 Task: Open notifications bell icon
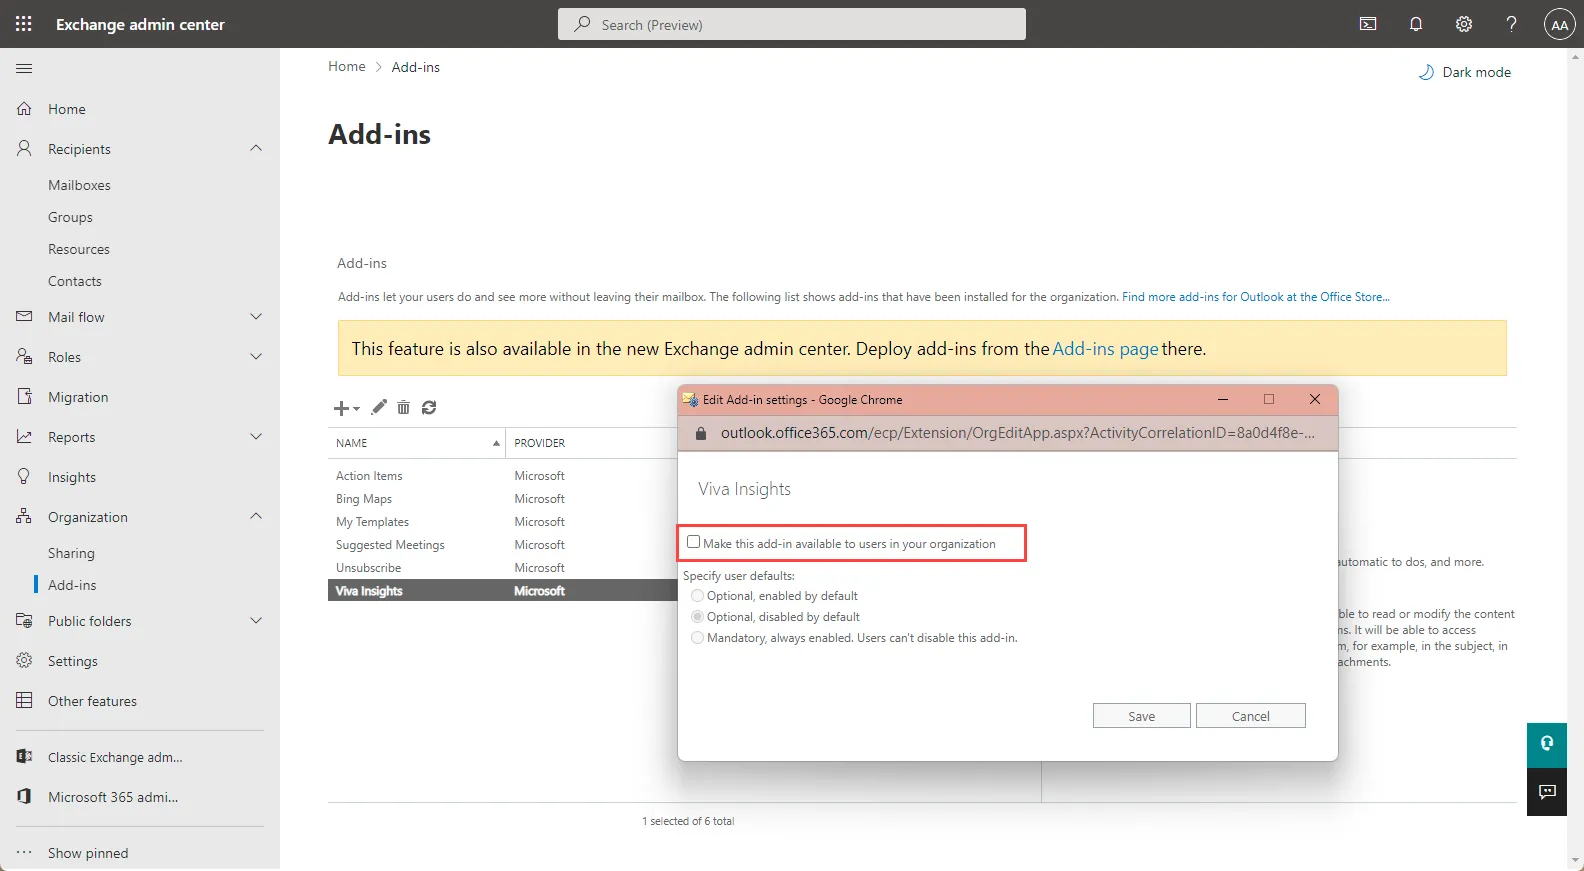pyautogui.click(x=1416, y=24)
